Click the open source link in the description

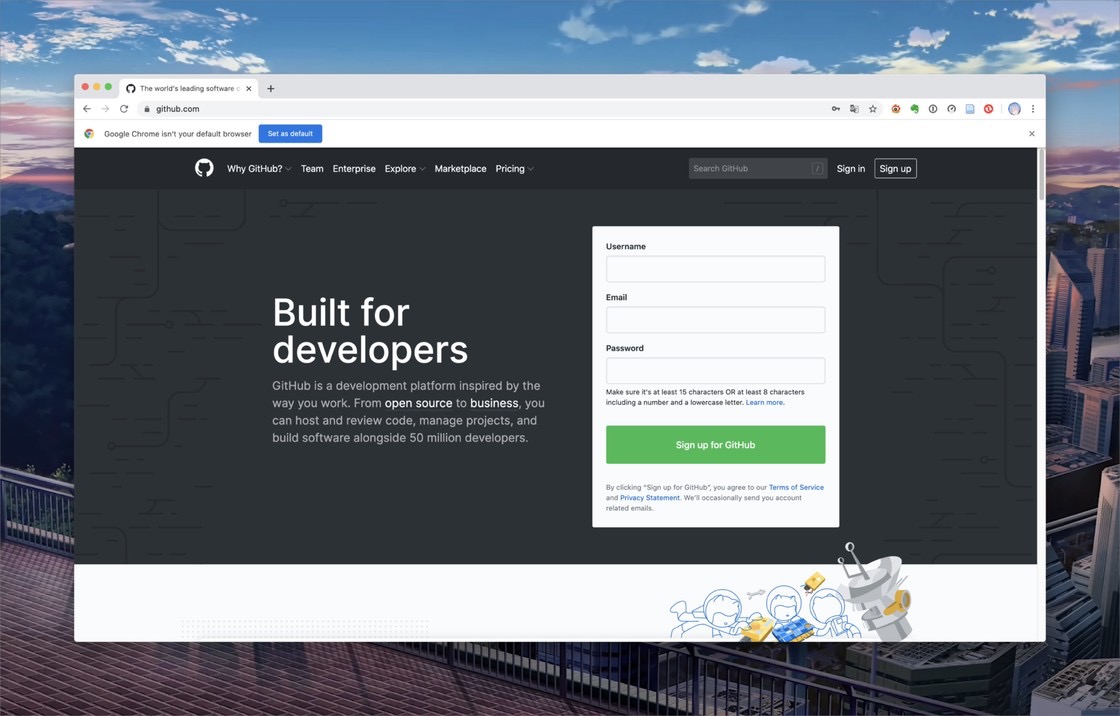click(419, 403)
